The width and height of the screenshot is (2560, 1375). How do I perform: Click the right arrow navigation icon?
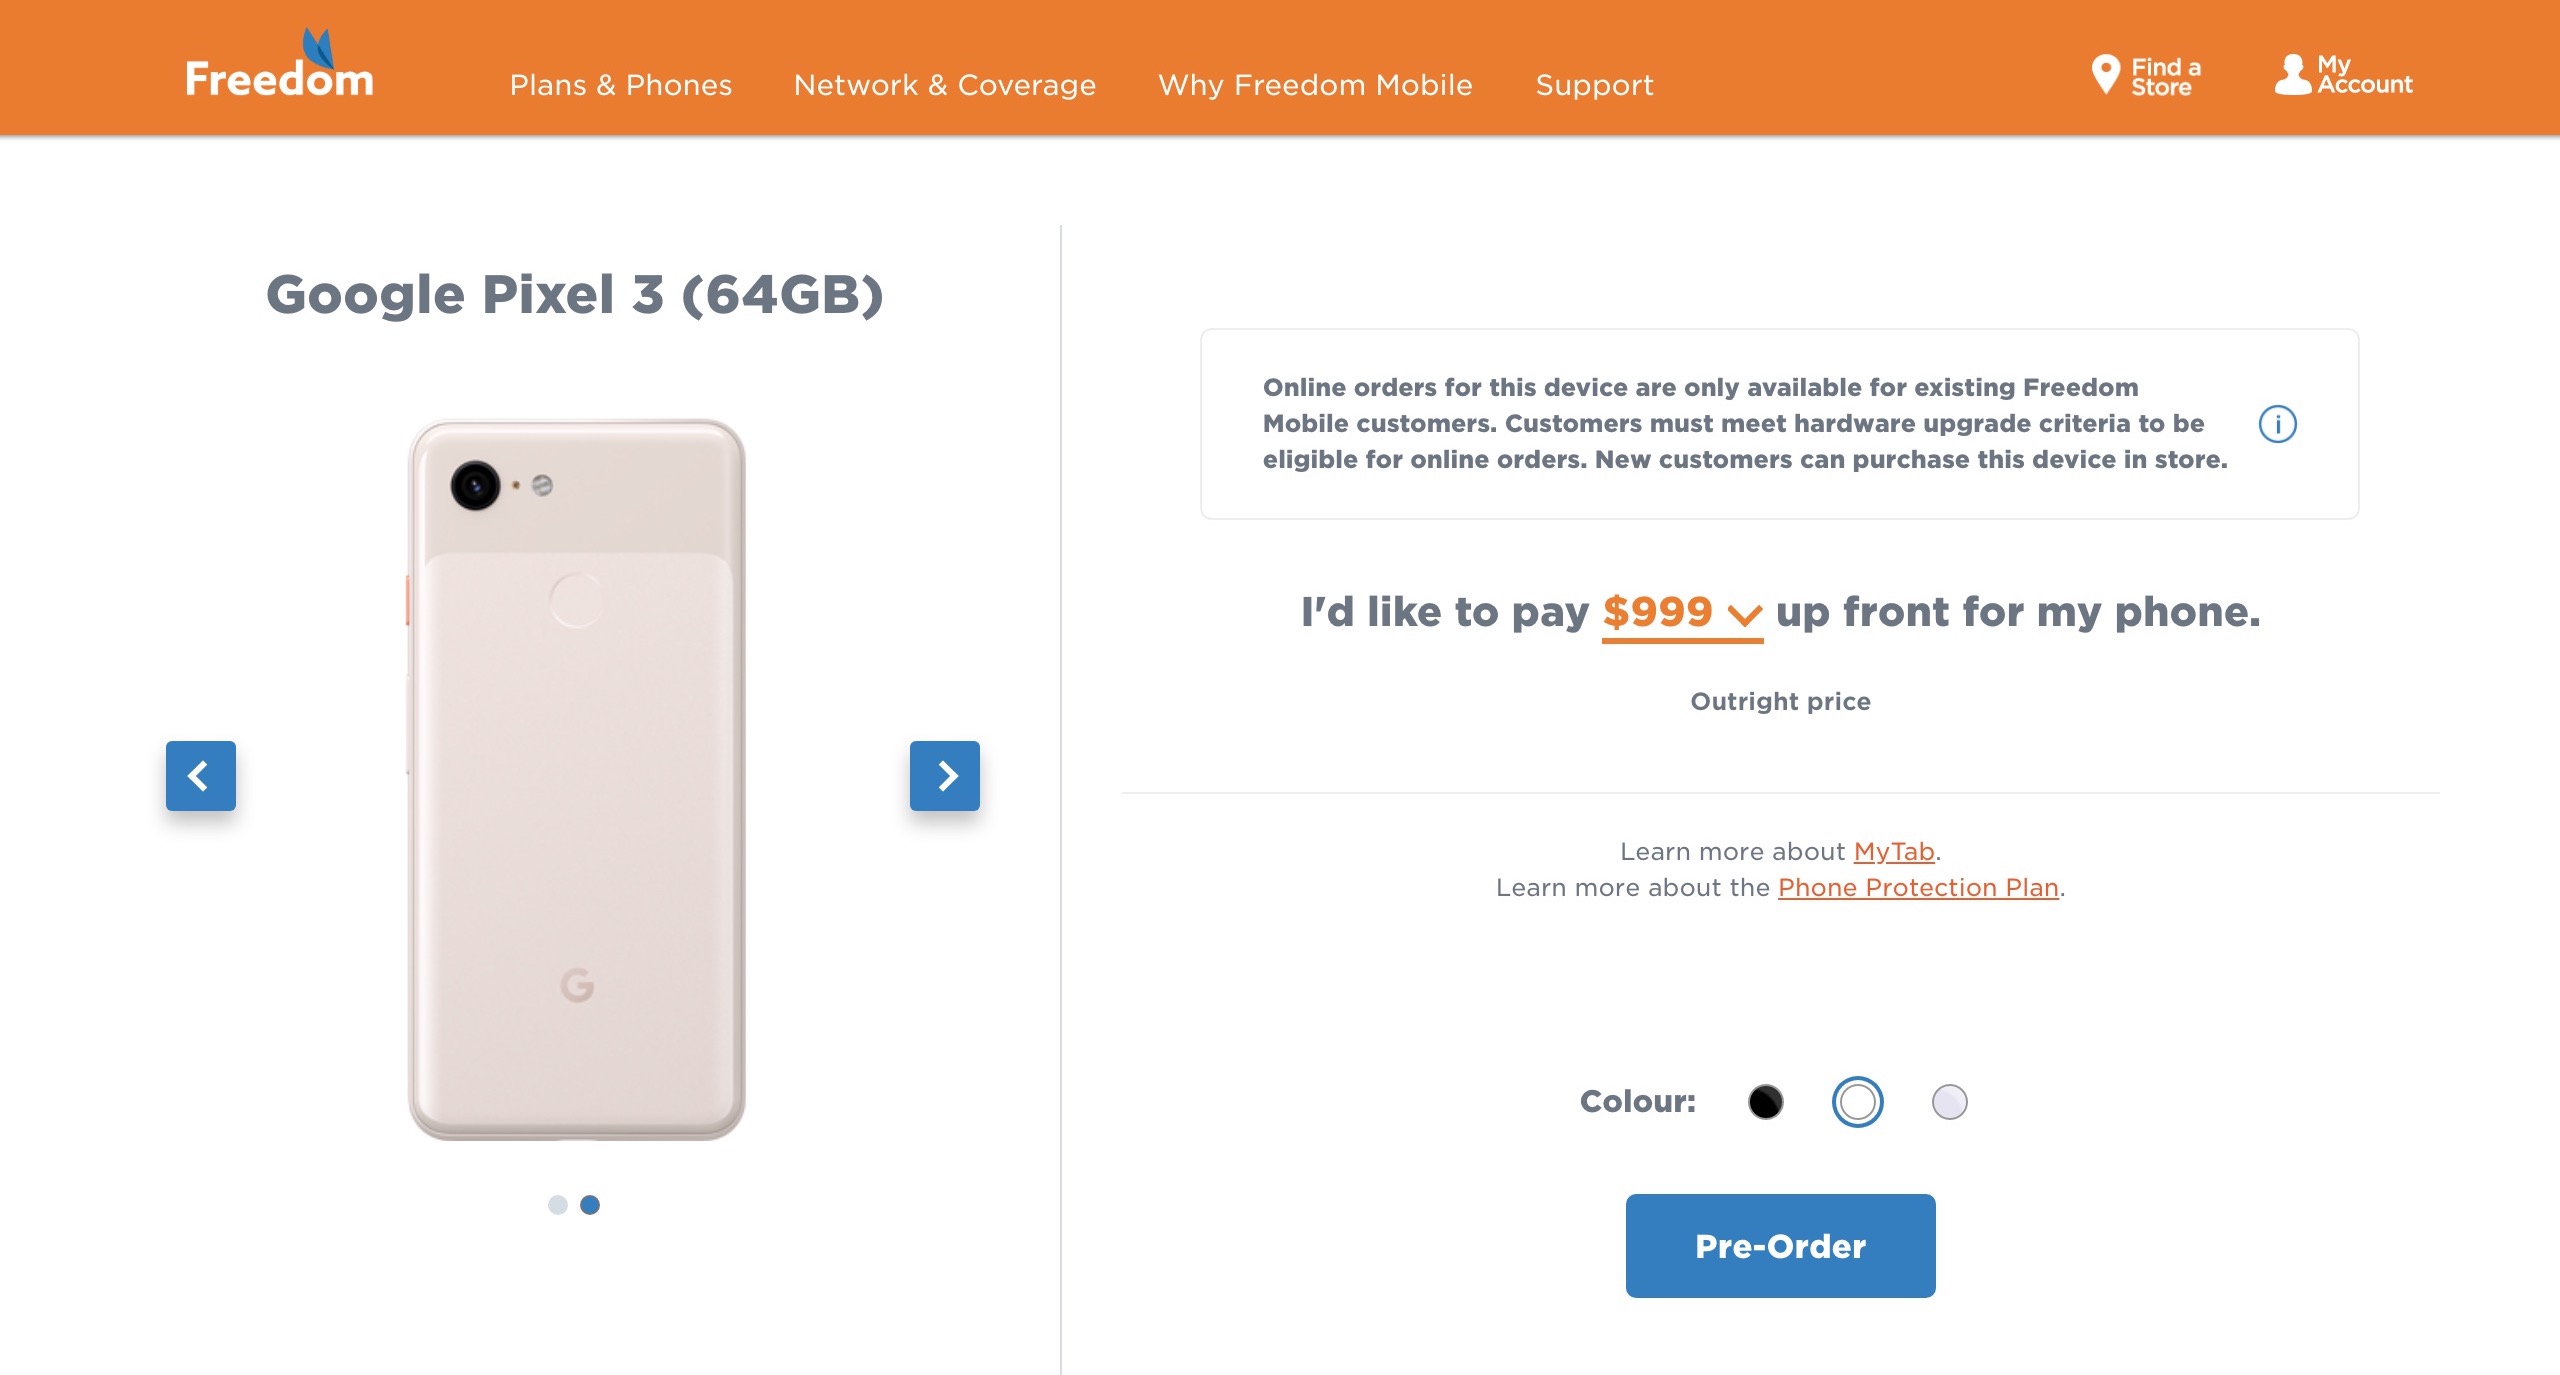(x=945, y=776)
